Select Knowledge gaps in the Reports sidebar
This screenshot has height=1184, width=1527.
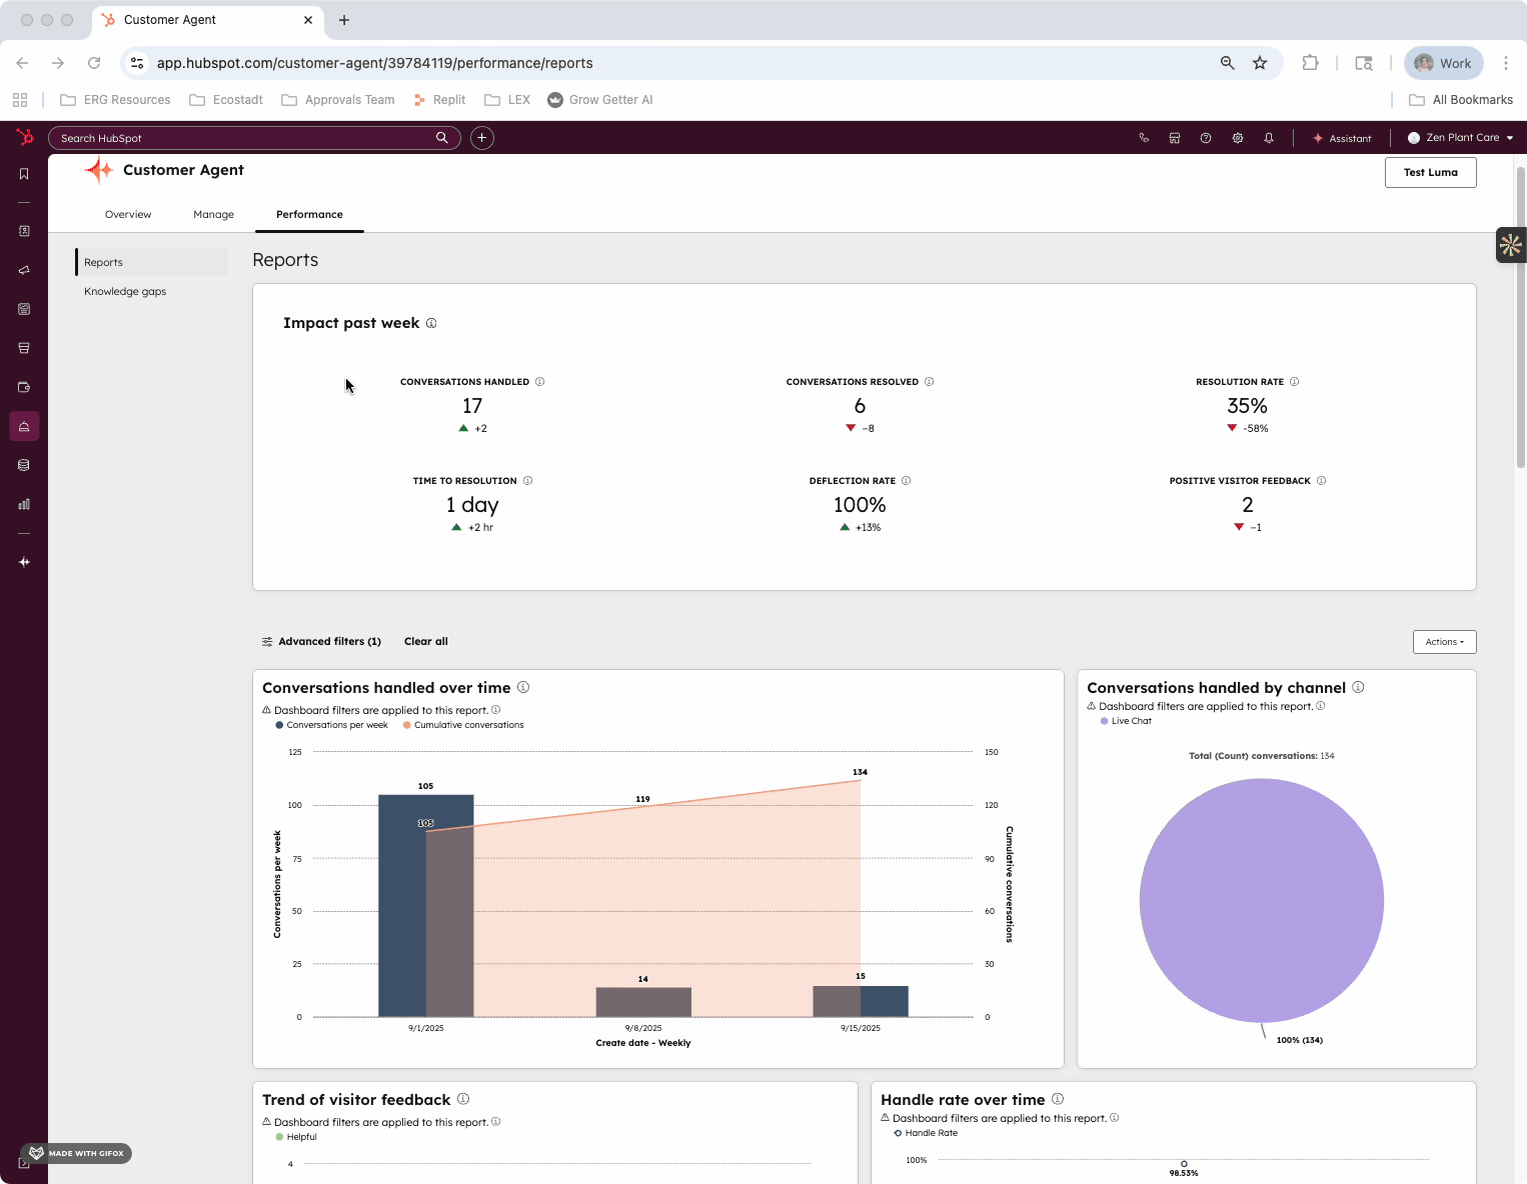point(125,291)
